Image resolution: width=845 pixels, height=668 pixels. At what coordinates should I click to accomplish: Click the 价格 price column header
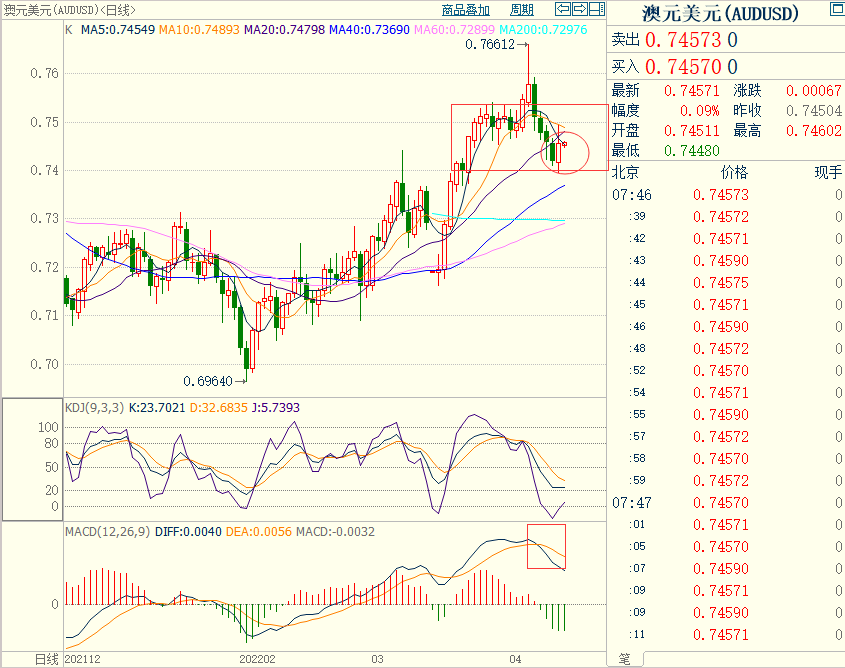tap(735, 172)
